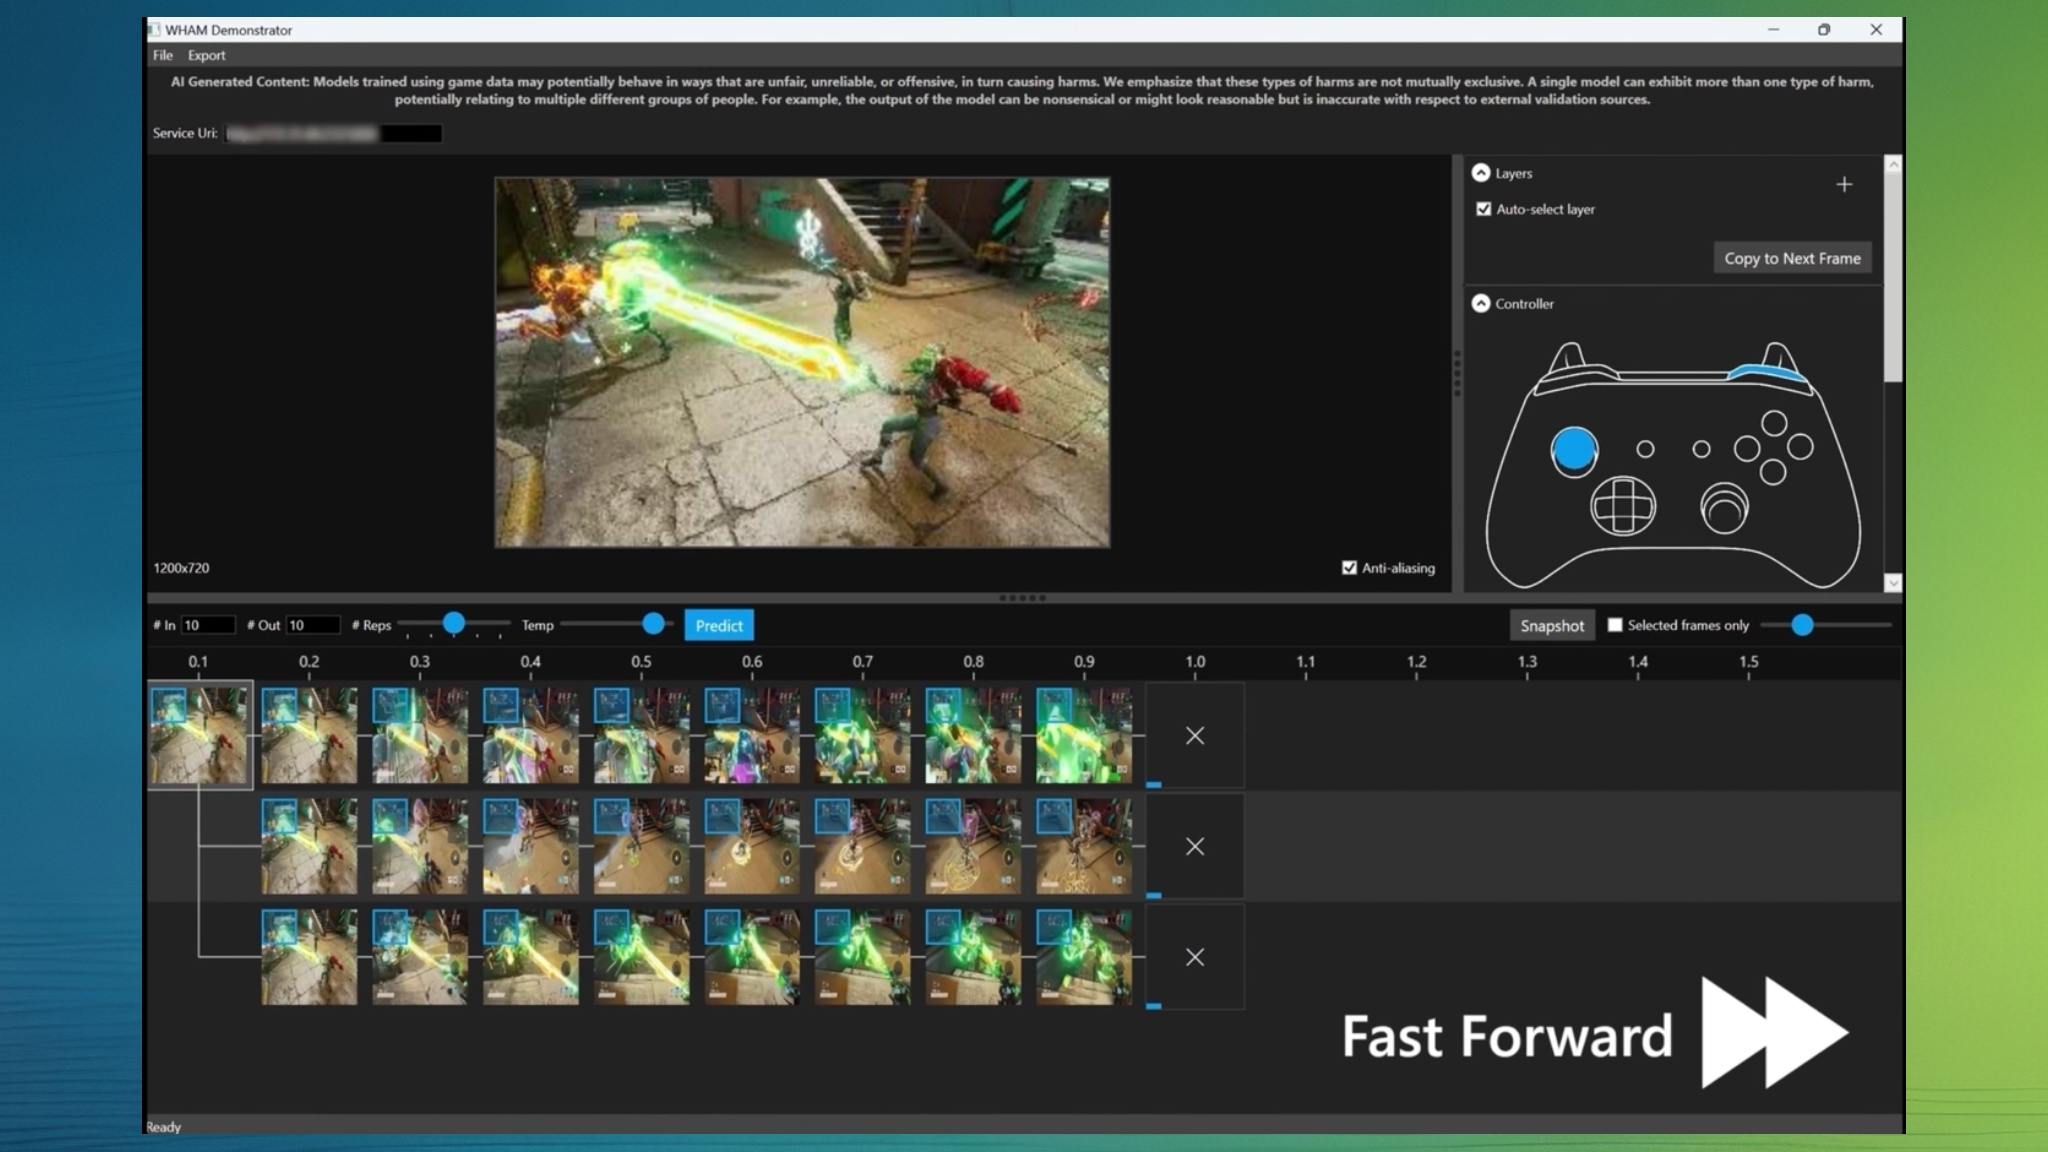Select the first row frame thumbnail at 0.5
Screen dimensions: 2048x1152
coord(641,736)
